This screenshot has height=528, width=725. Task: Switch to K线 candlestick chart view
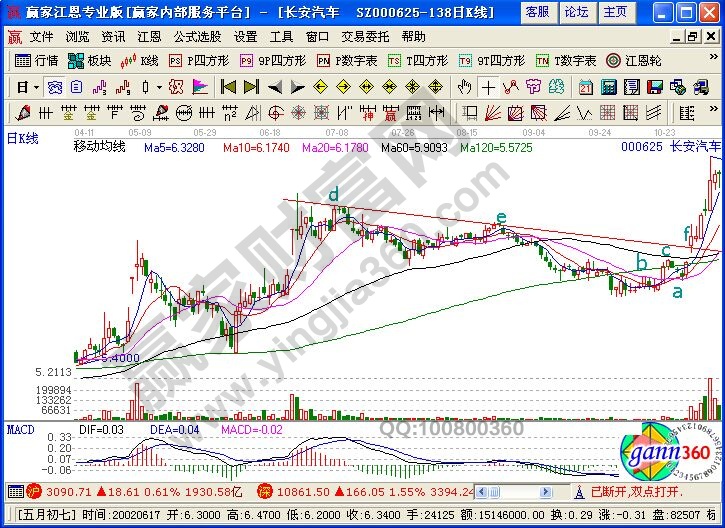pyautogui.click(x=141, y=60)
